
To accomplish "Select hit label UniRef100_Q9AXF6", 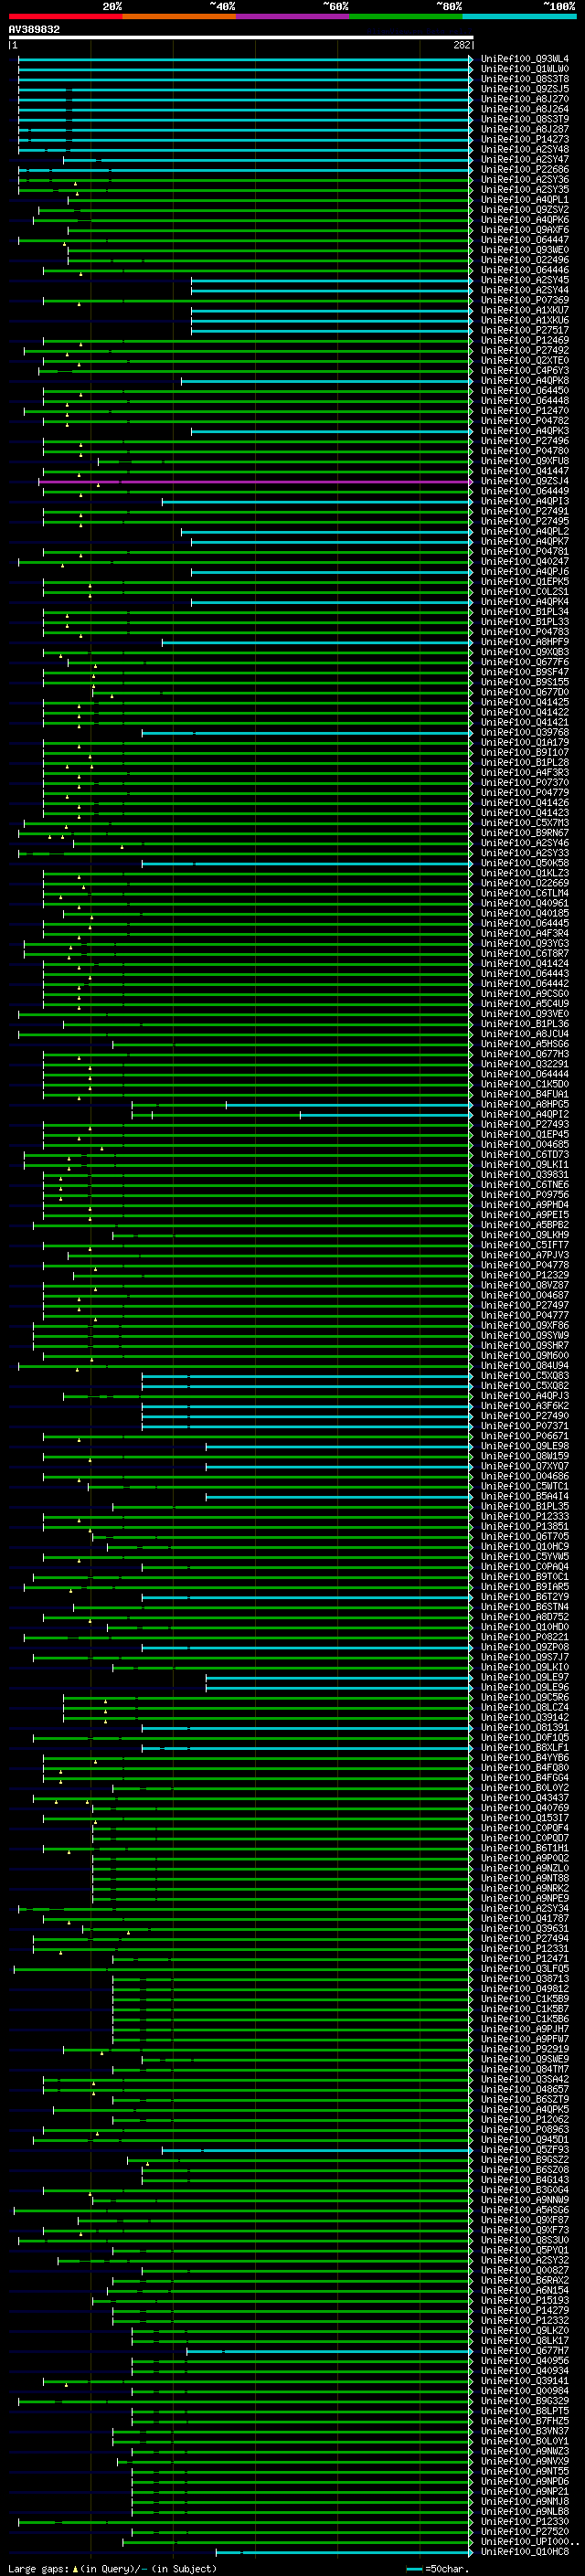I will 525,230.
